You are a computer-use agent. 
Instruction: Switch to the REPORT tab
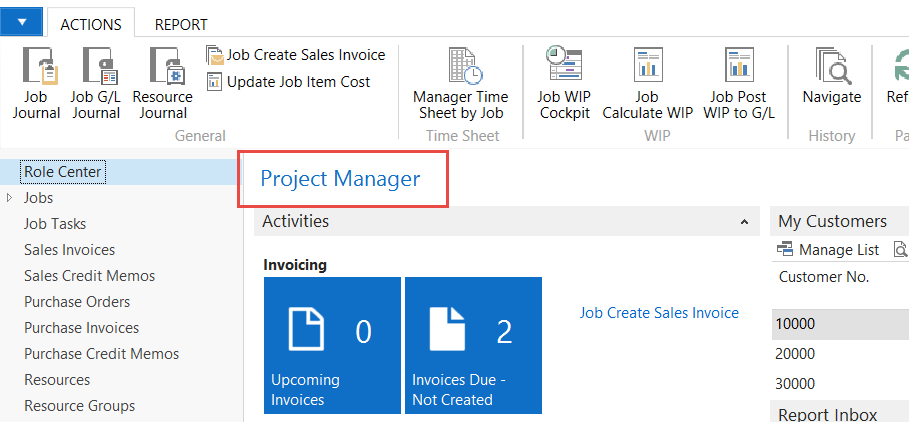[181, 24]
